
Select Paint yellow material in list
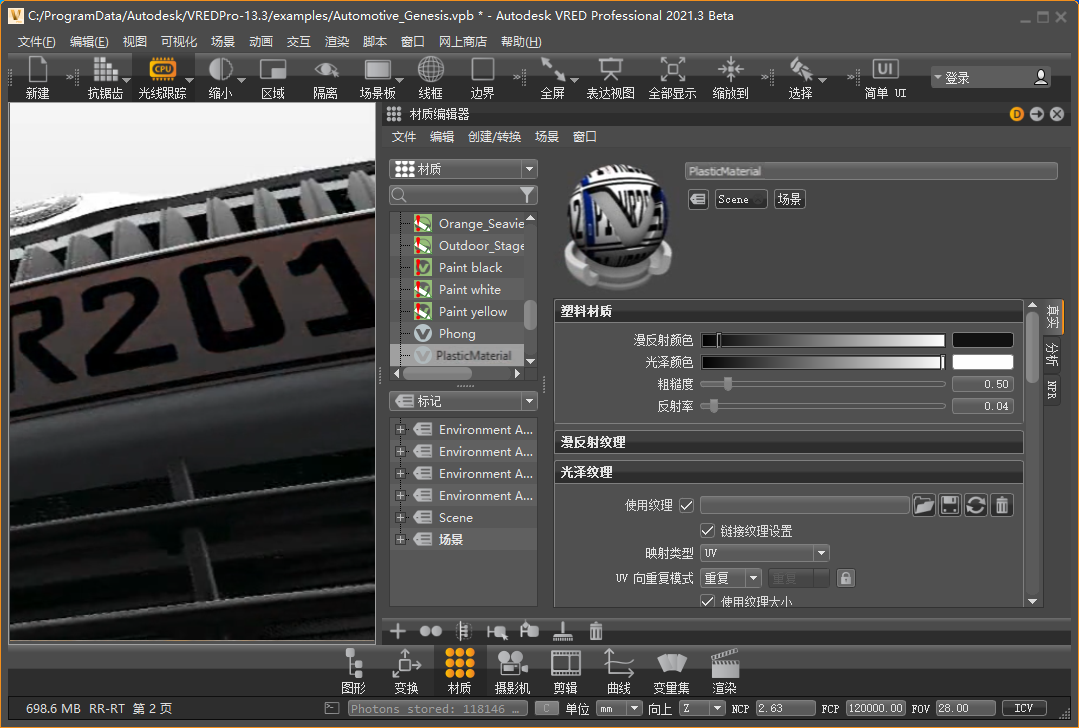click(472, 312)
